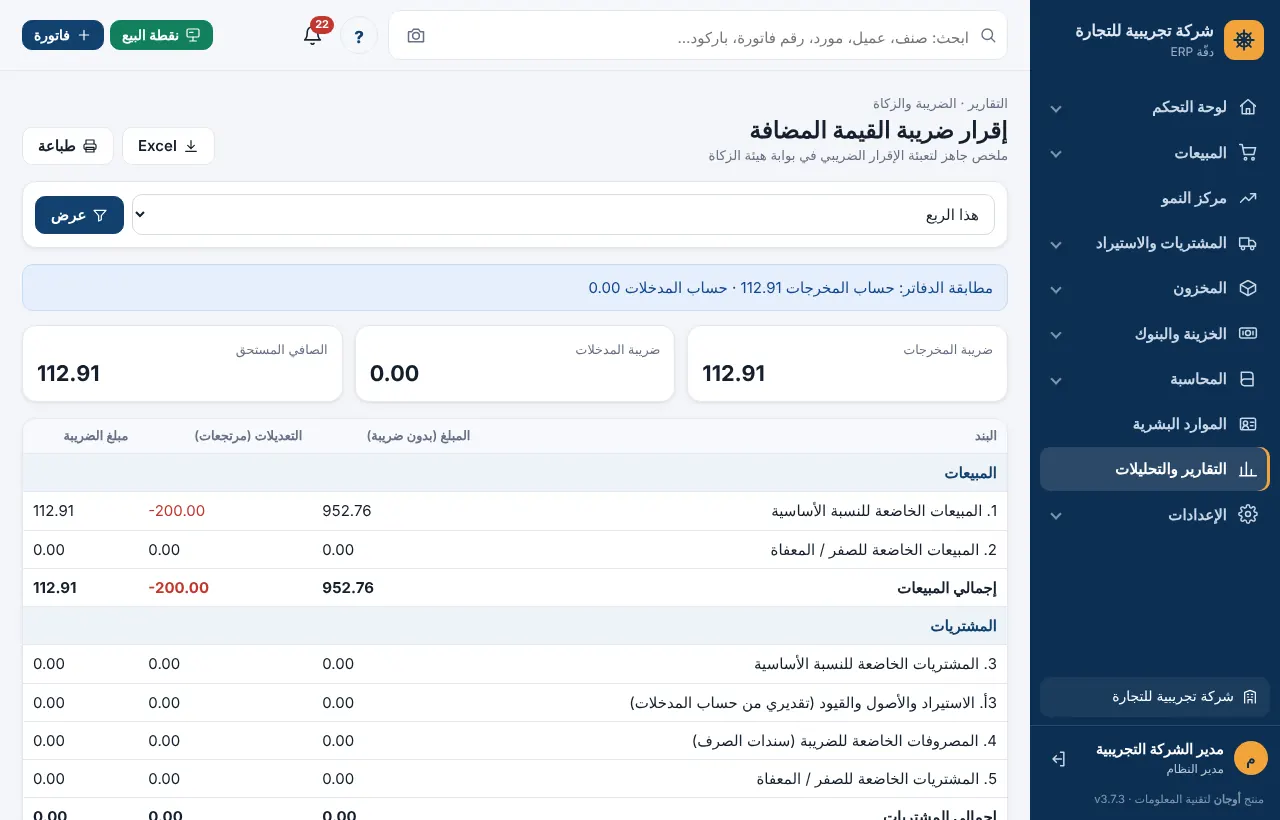The image size is (1280, 820).
Task: Expand the المبيعات menu chevron
Action: click(x=1056, y=154)
